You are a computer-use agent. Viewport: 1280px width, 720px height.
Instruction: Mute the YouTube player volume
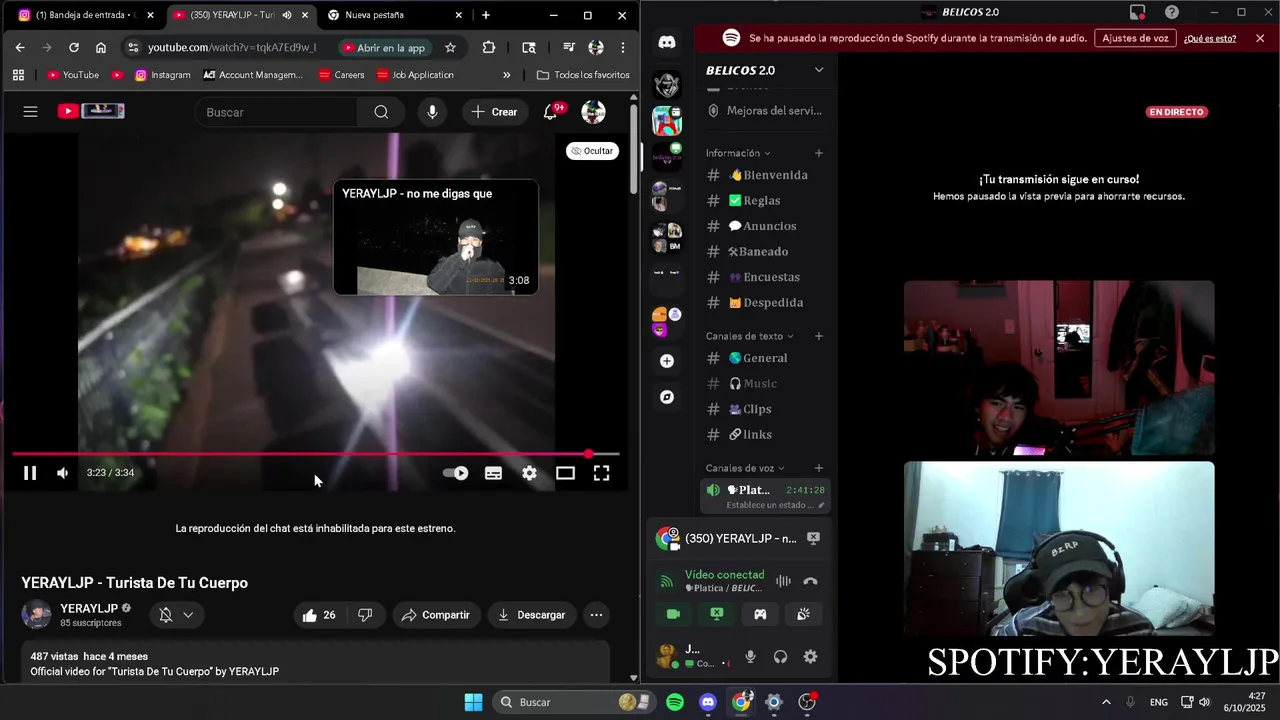click(x=62, y=473)
